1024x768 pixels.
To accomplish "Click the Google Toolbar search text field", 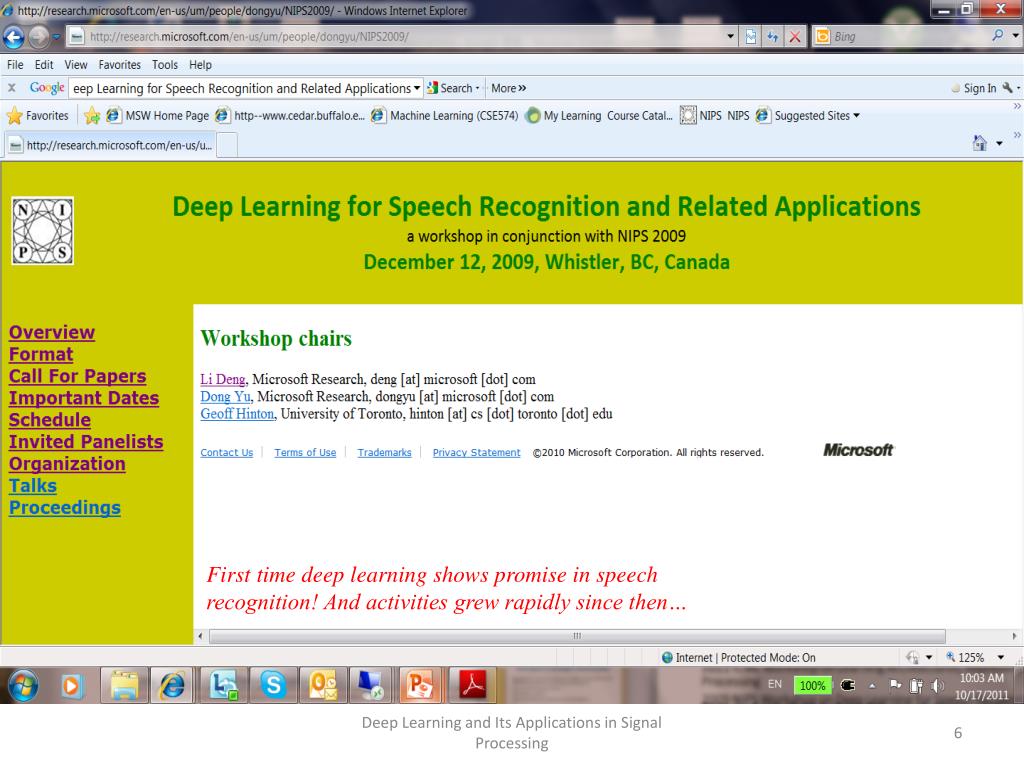I will click(x=241, y=88).
